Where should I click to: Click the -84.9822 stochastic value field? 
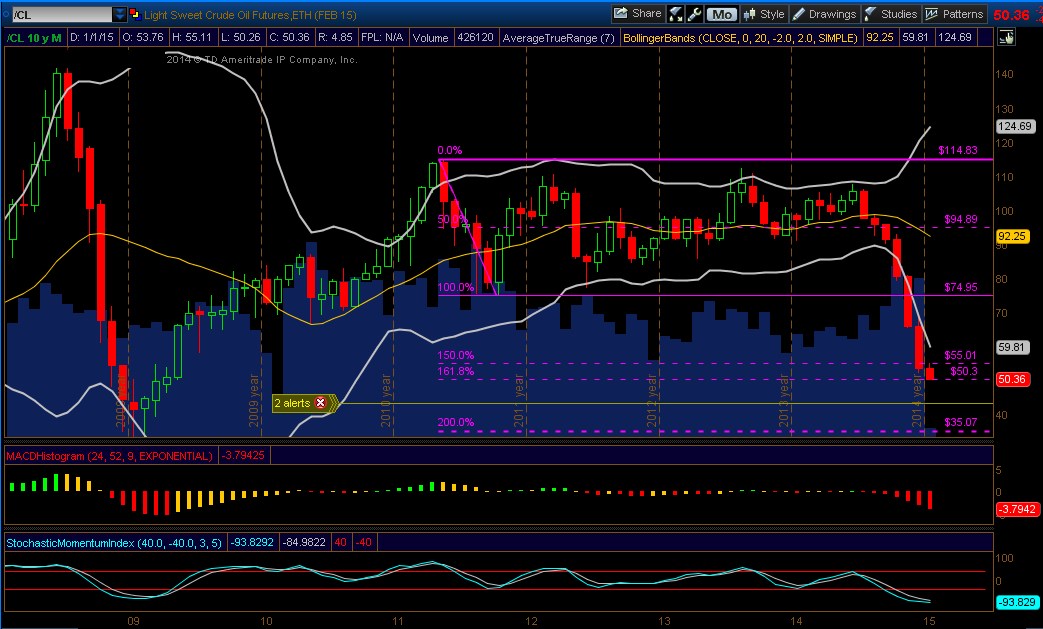point(304,542)
